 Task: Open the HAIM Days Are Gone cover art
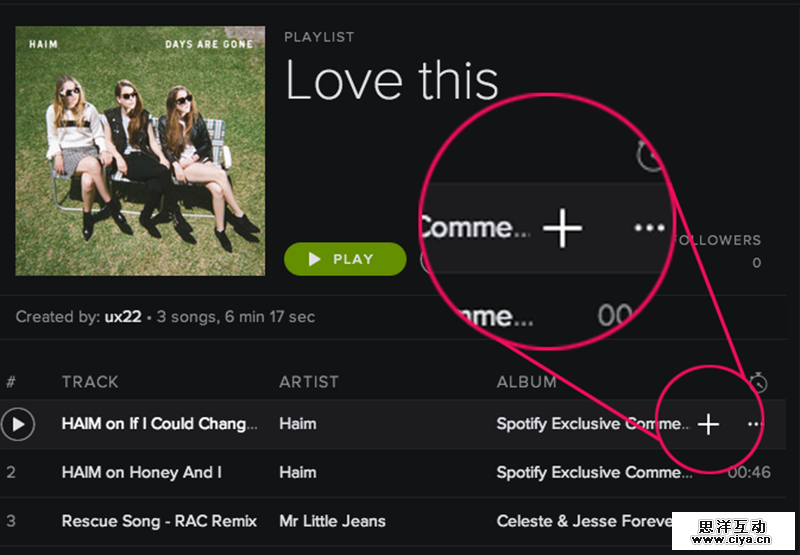click(140, 151)
